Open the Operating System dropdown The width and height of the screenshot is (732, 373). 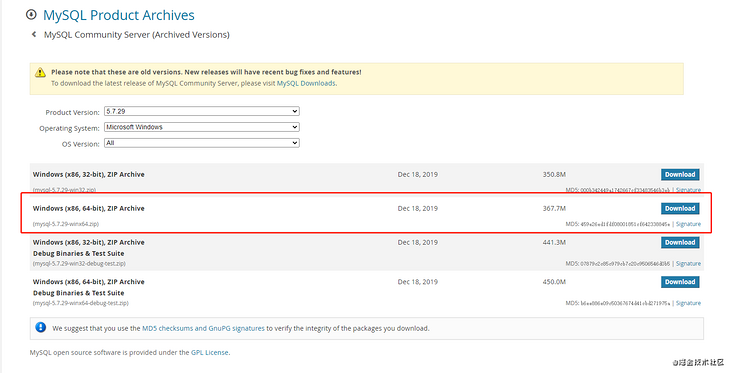point(202,127)
